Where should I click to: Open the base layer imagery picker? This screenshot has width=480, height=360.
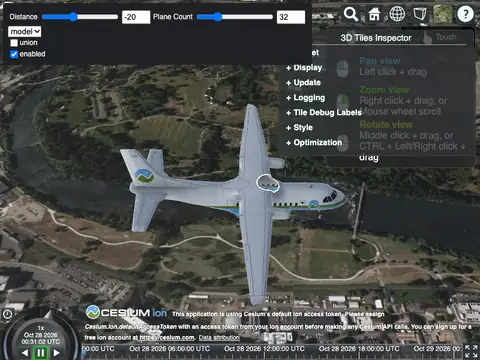443,14
